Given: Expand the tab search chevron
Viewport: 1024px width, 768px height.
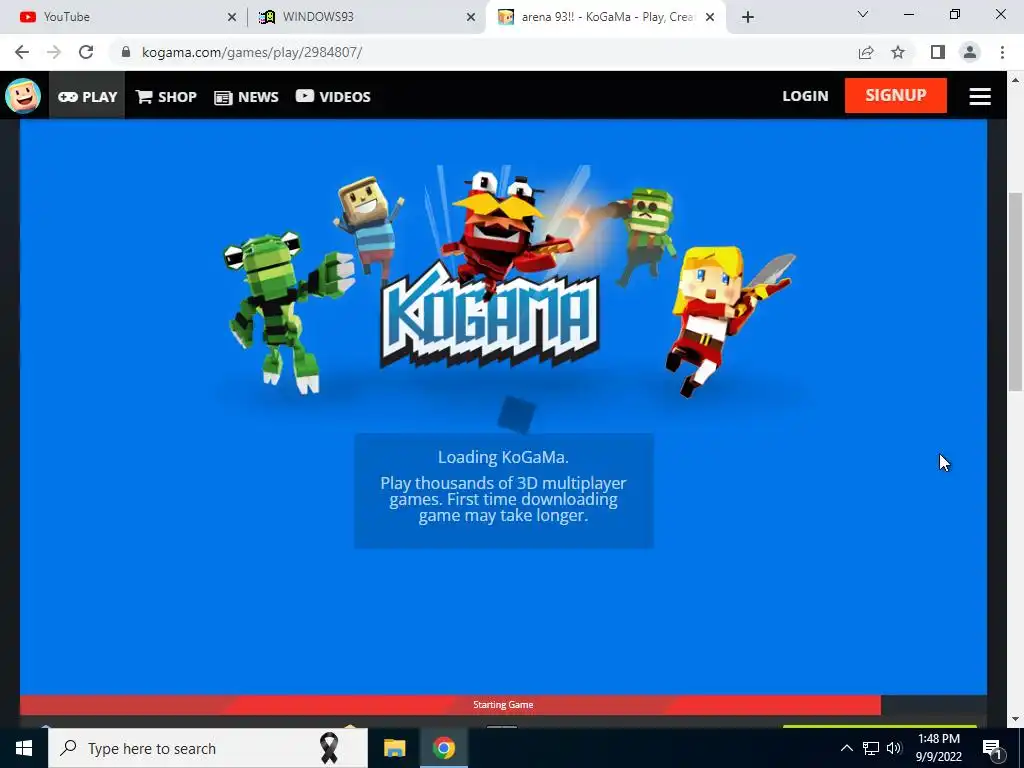Looking at the screenshot, I should pyautogui.click(x=862, y=14).
